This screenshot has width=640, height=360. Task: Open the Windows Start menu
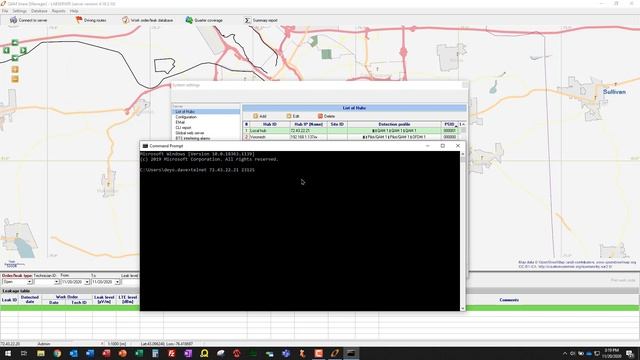(8, 353)
